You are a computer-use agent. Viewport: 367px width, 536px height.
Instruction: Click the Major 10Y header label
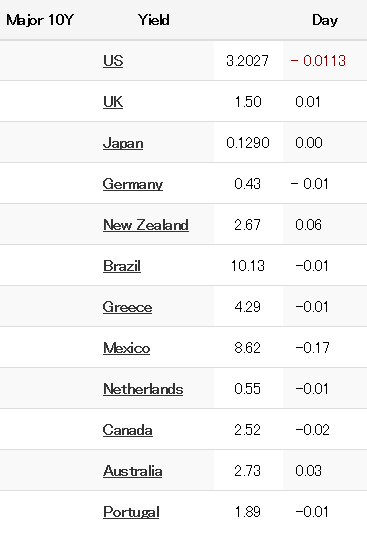(40, 20)
